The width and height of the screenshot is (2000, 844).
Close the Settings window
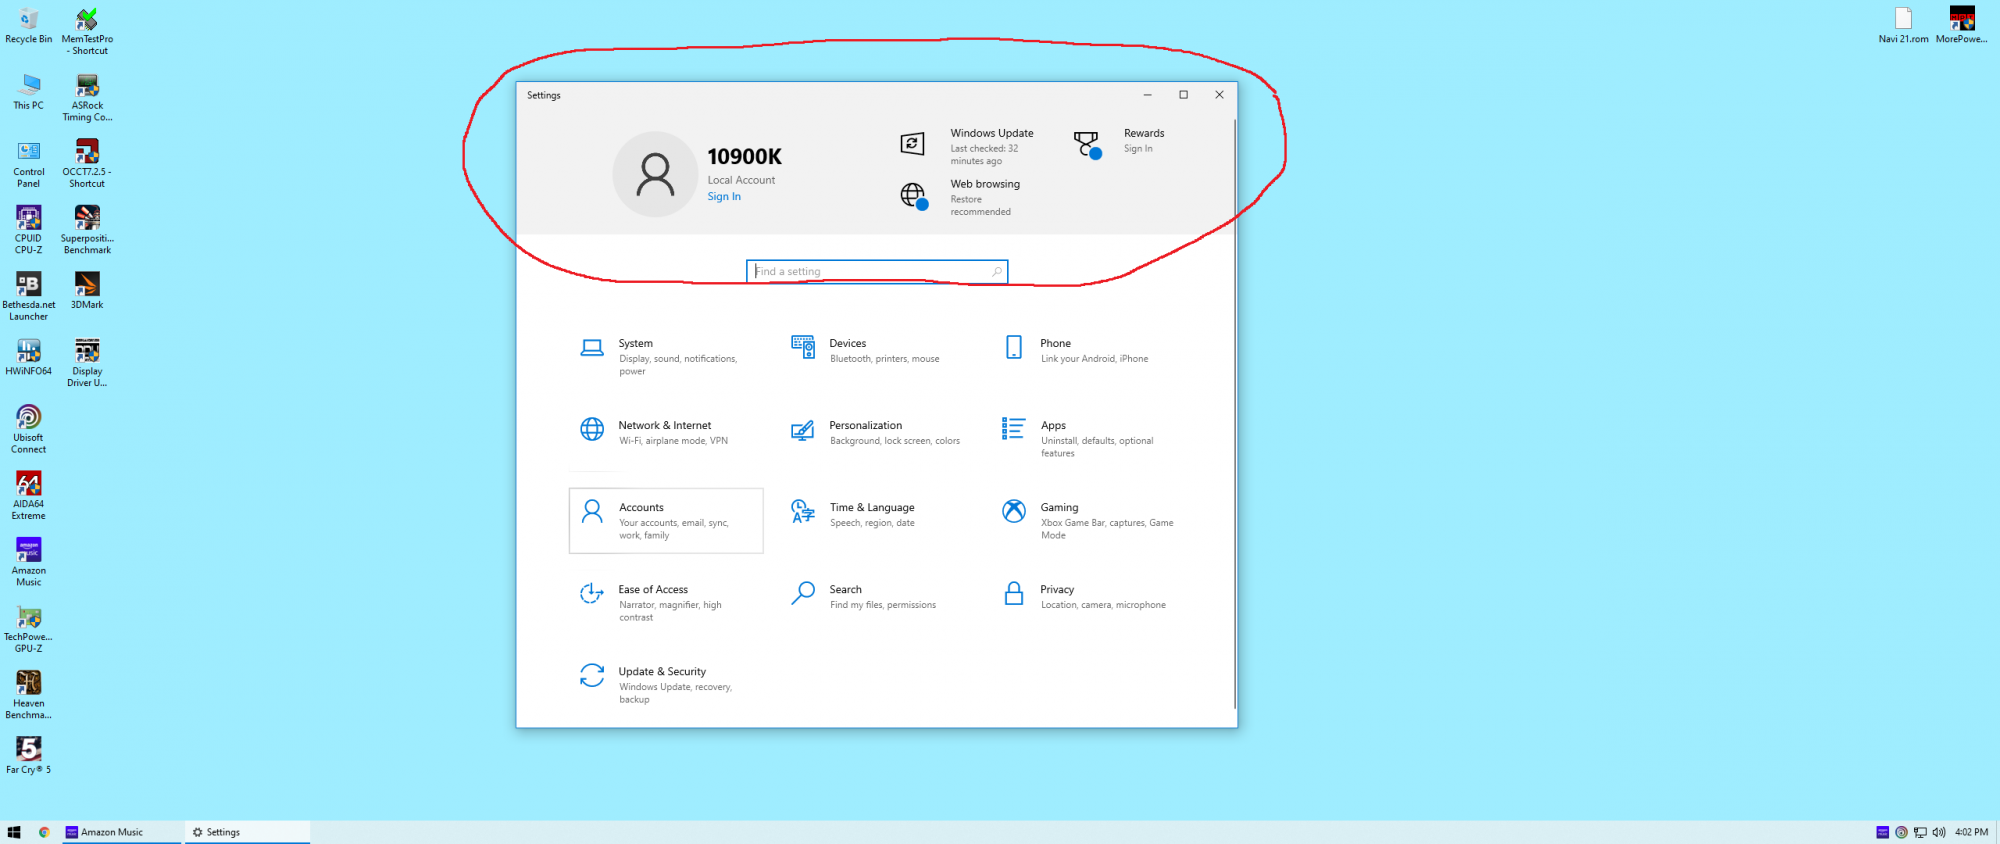pyautogui.click(x=1220, y=95)
